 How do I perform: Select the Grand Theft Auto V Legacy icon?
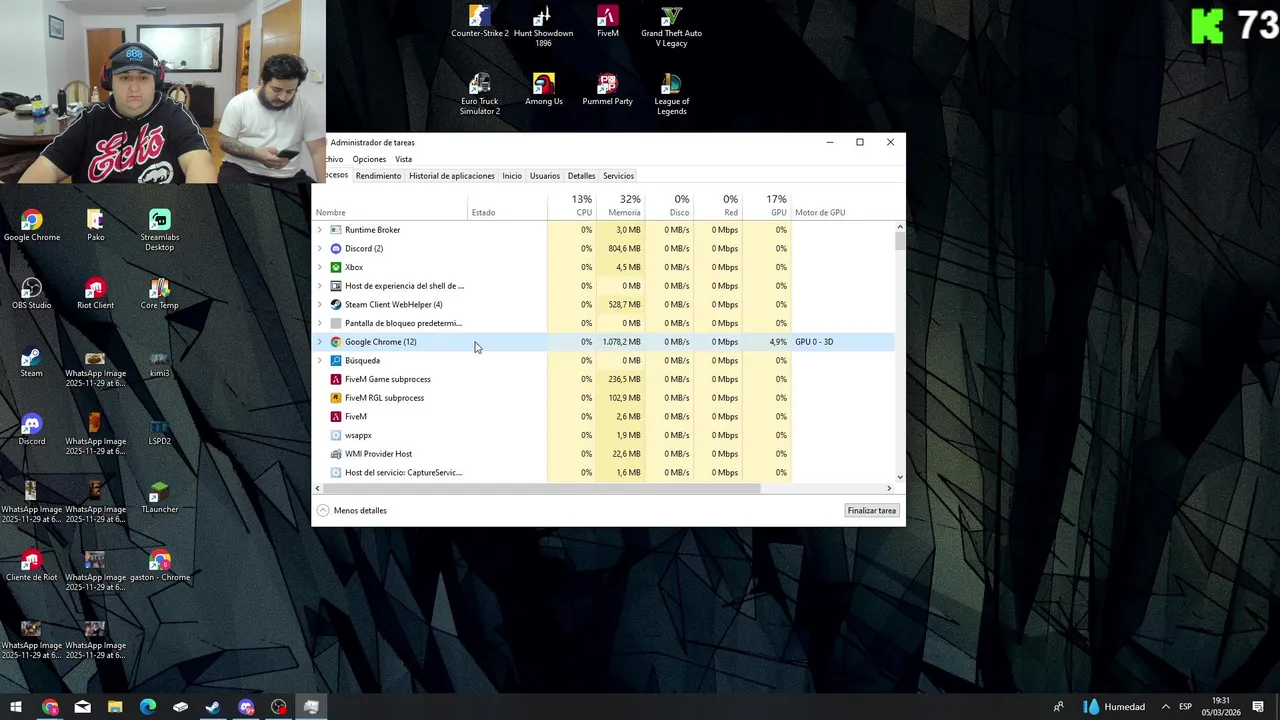click(671, 27)
